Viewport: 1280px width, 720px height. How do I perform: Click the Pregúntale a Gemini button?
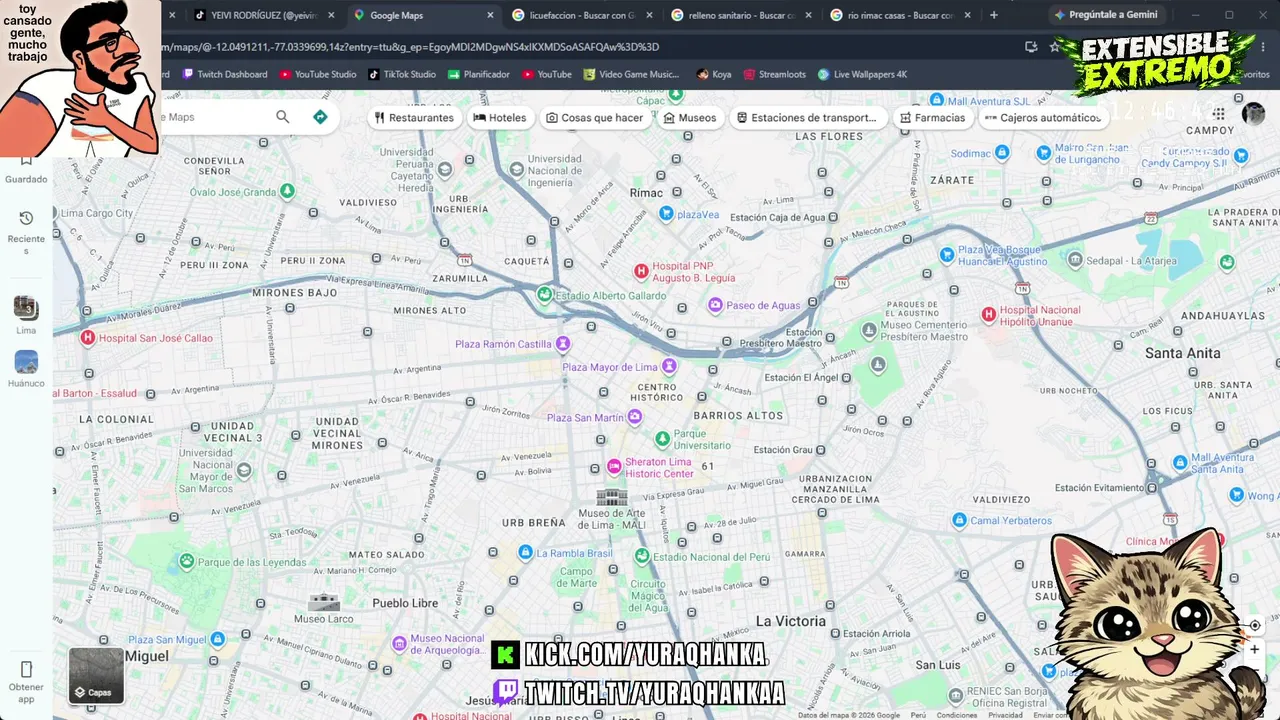[x=1105, y=15]
